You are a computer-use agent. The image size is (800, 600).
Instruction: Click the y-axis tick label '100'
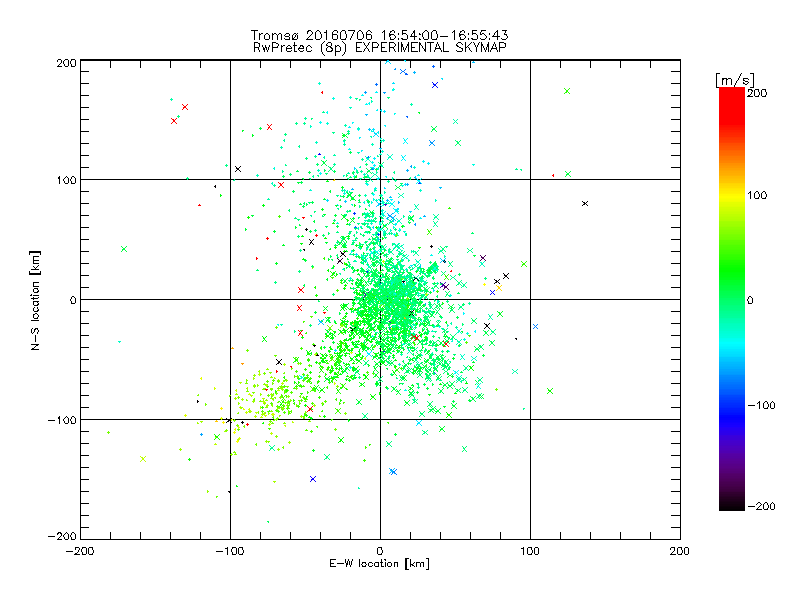66,180
